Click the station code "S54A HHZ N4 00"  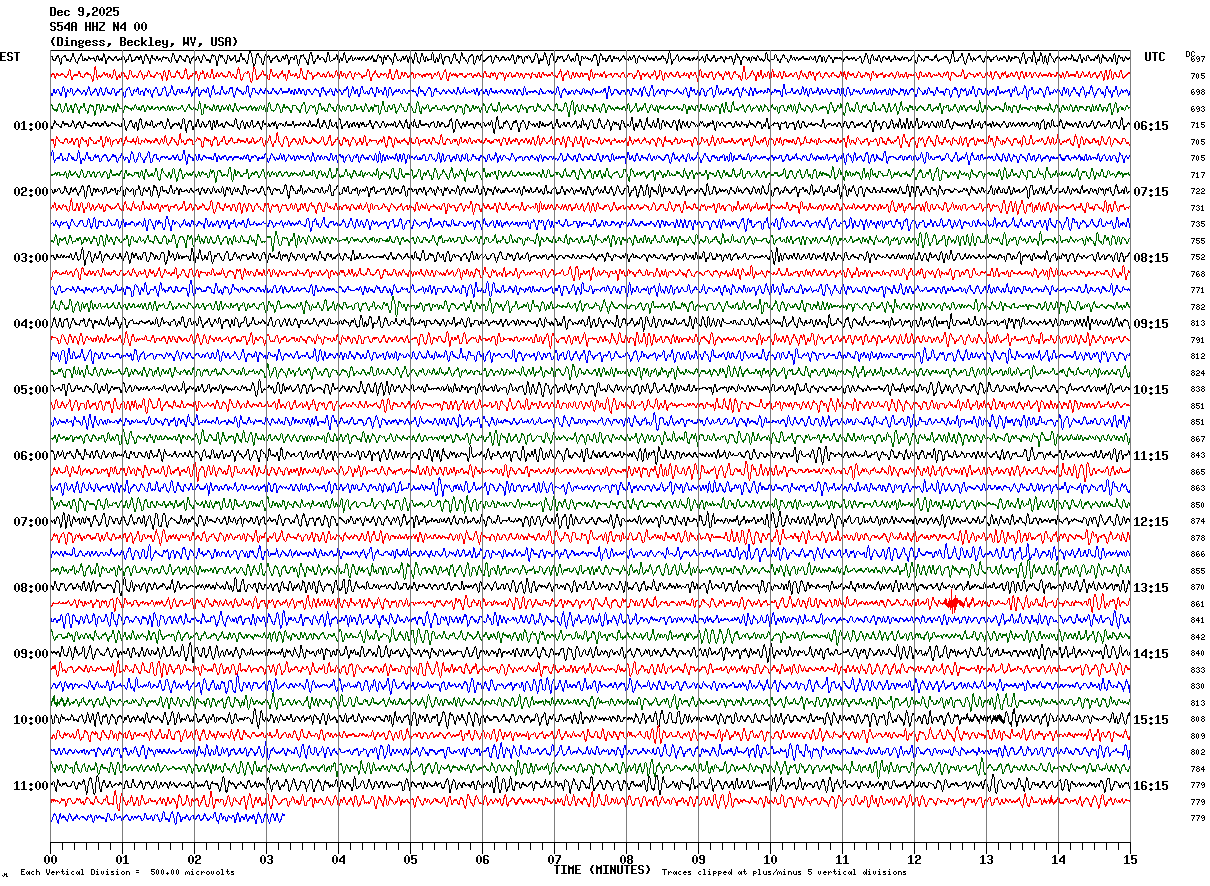98,27
